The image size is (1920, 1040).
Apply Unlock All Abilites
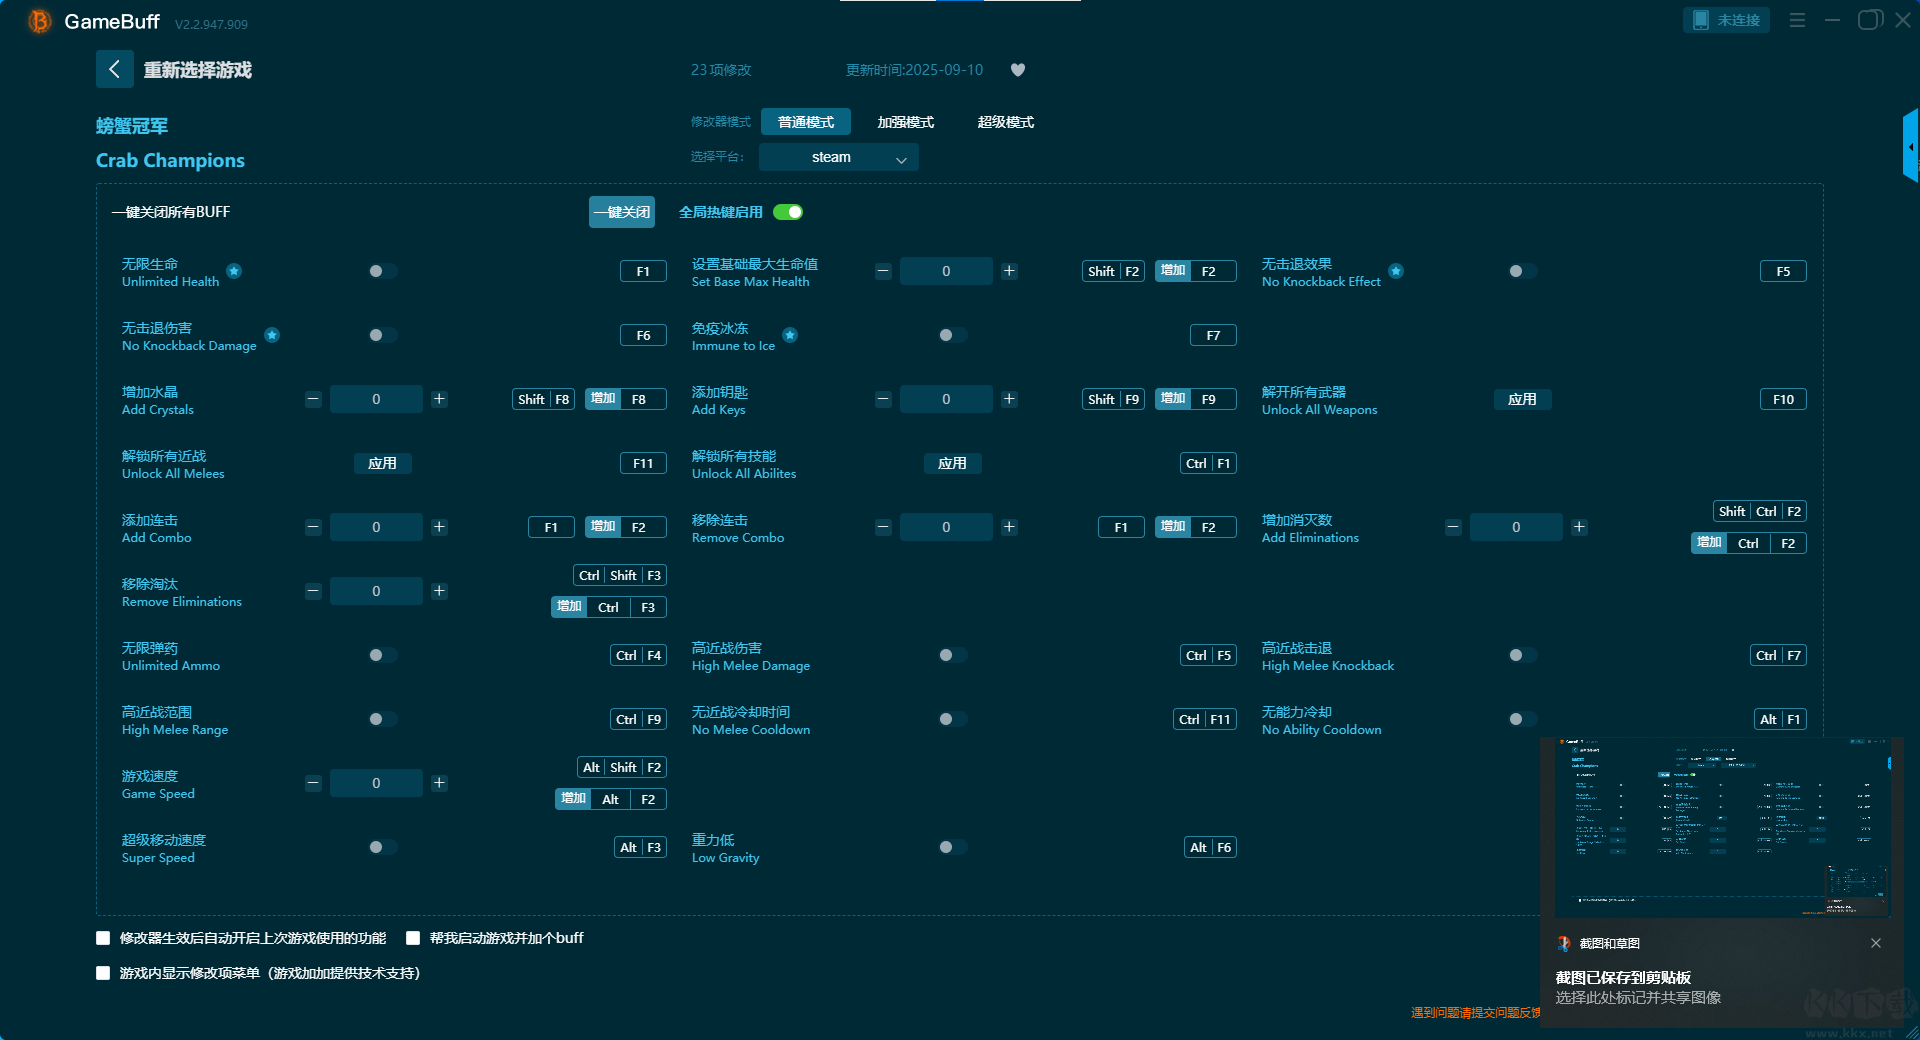pos(952,463)
